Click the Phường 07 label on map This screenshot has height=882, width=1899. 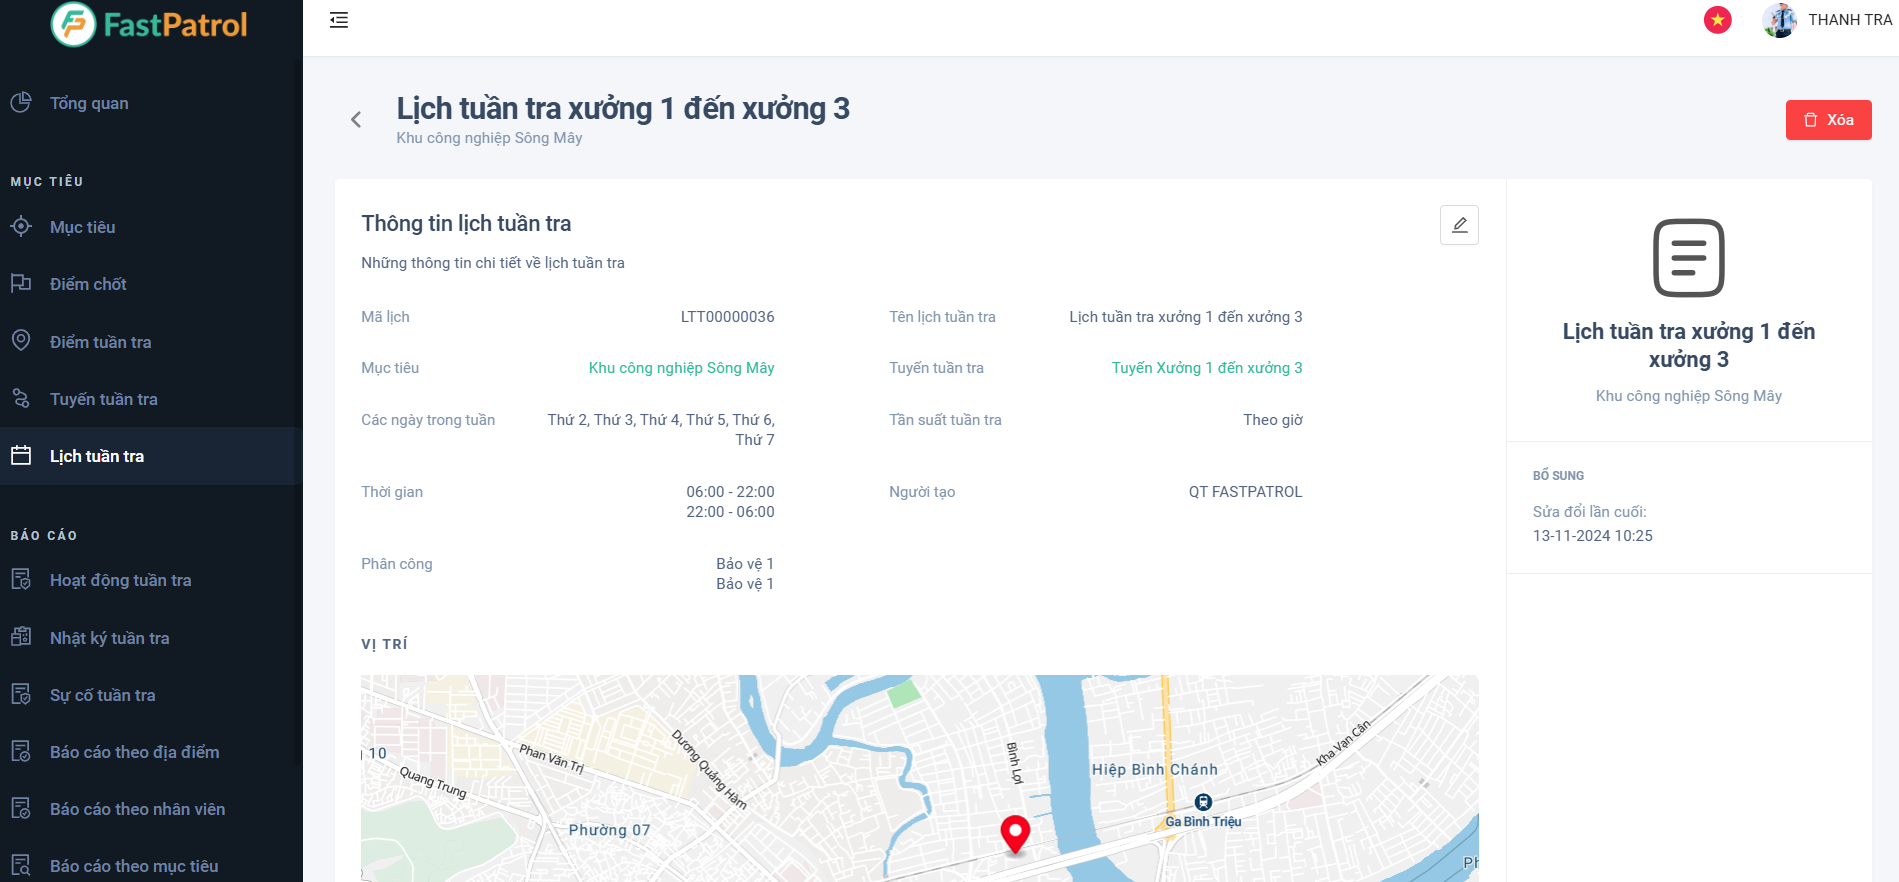click(609, 830)
